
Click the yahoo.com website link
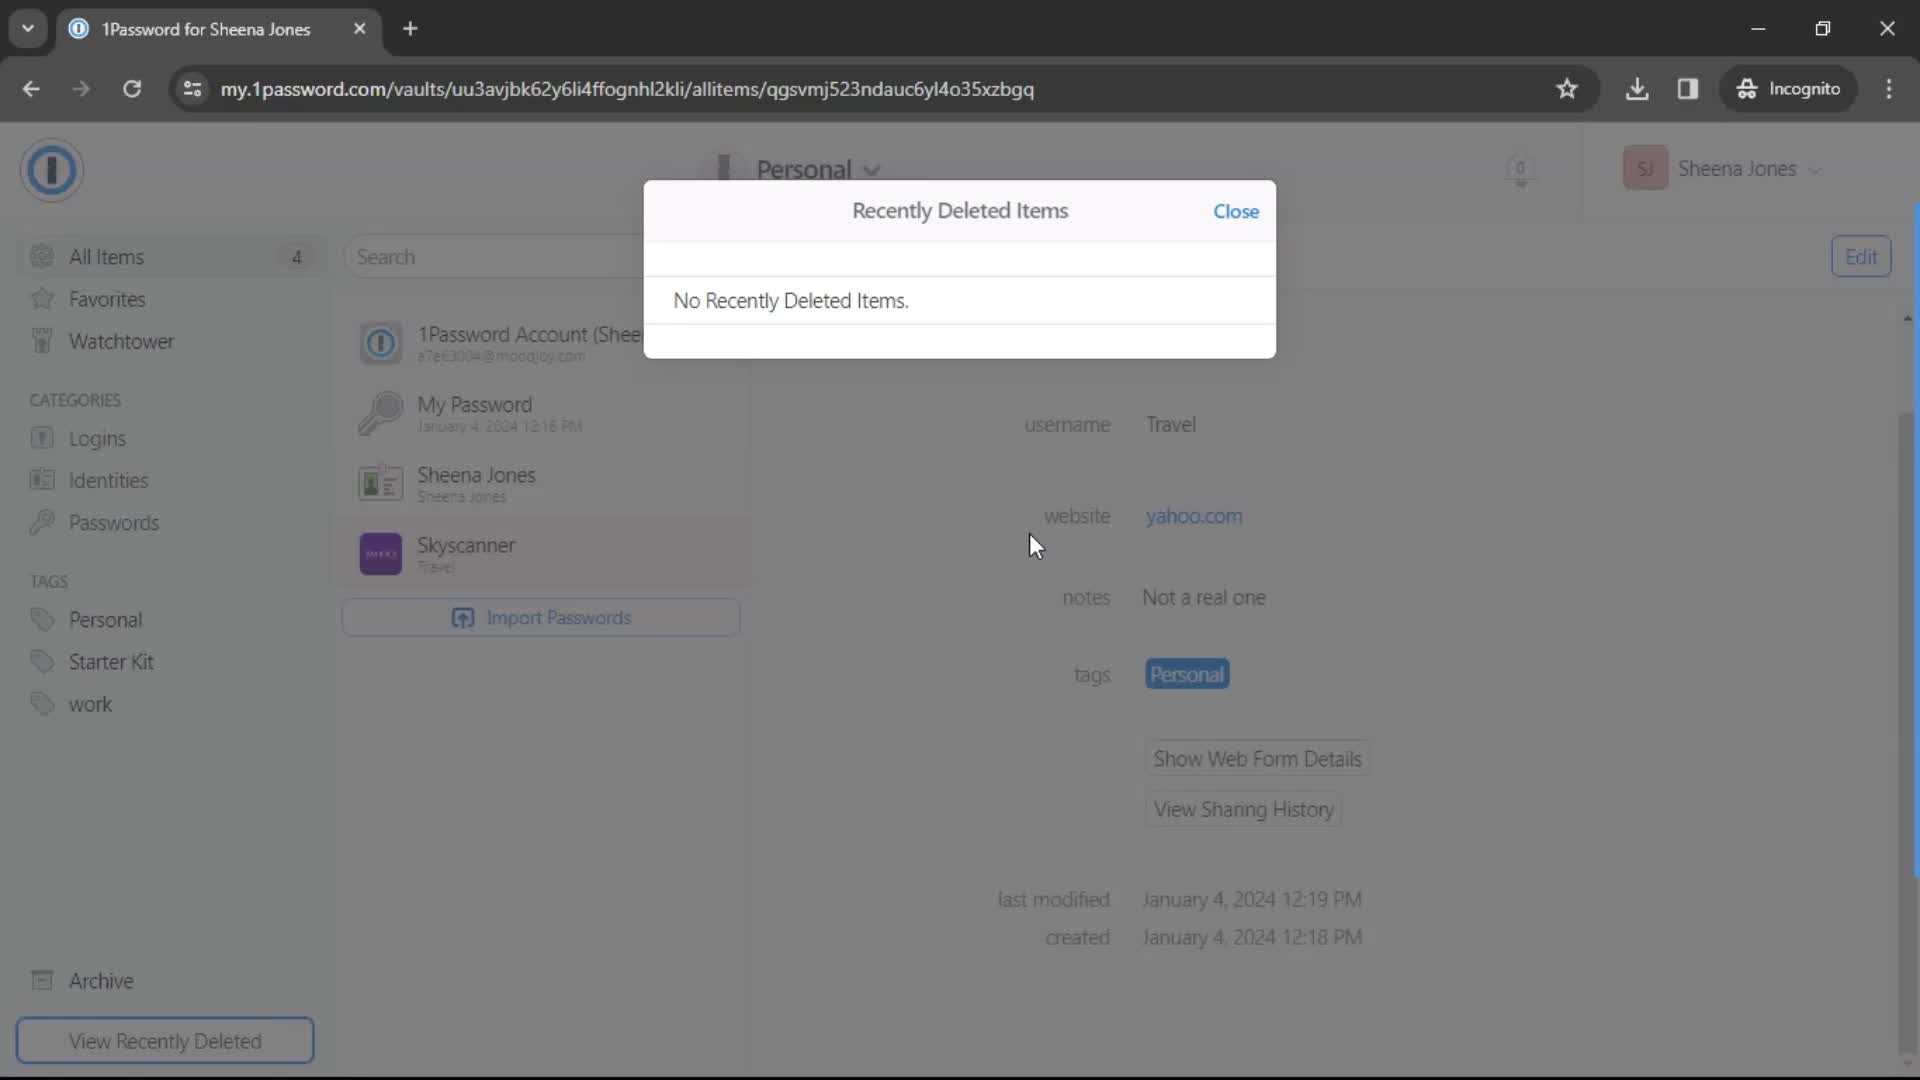pos(1193,516)
